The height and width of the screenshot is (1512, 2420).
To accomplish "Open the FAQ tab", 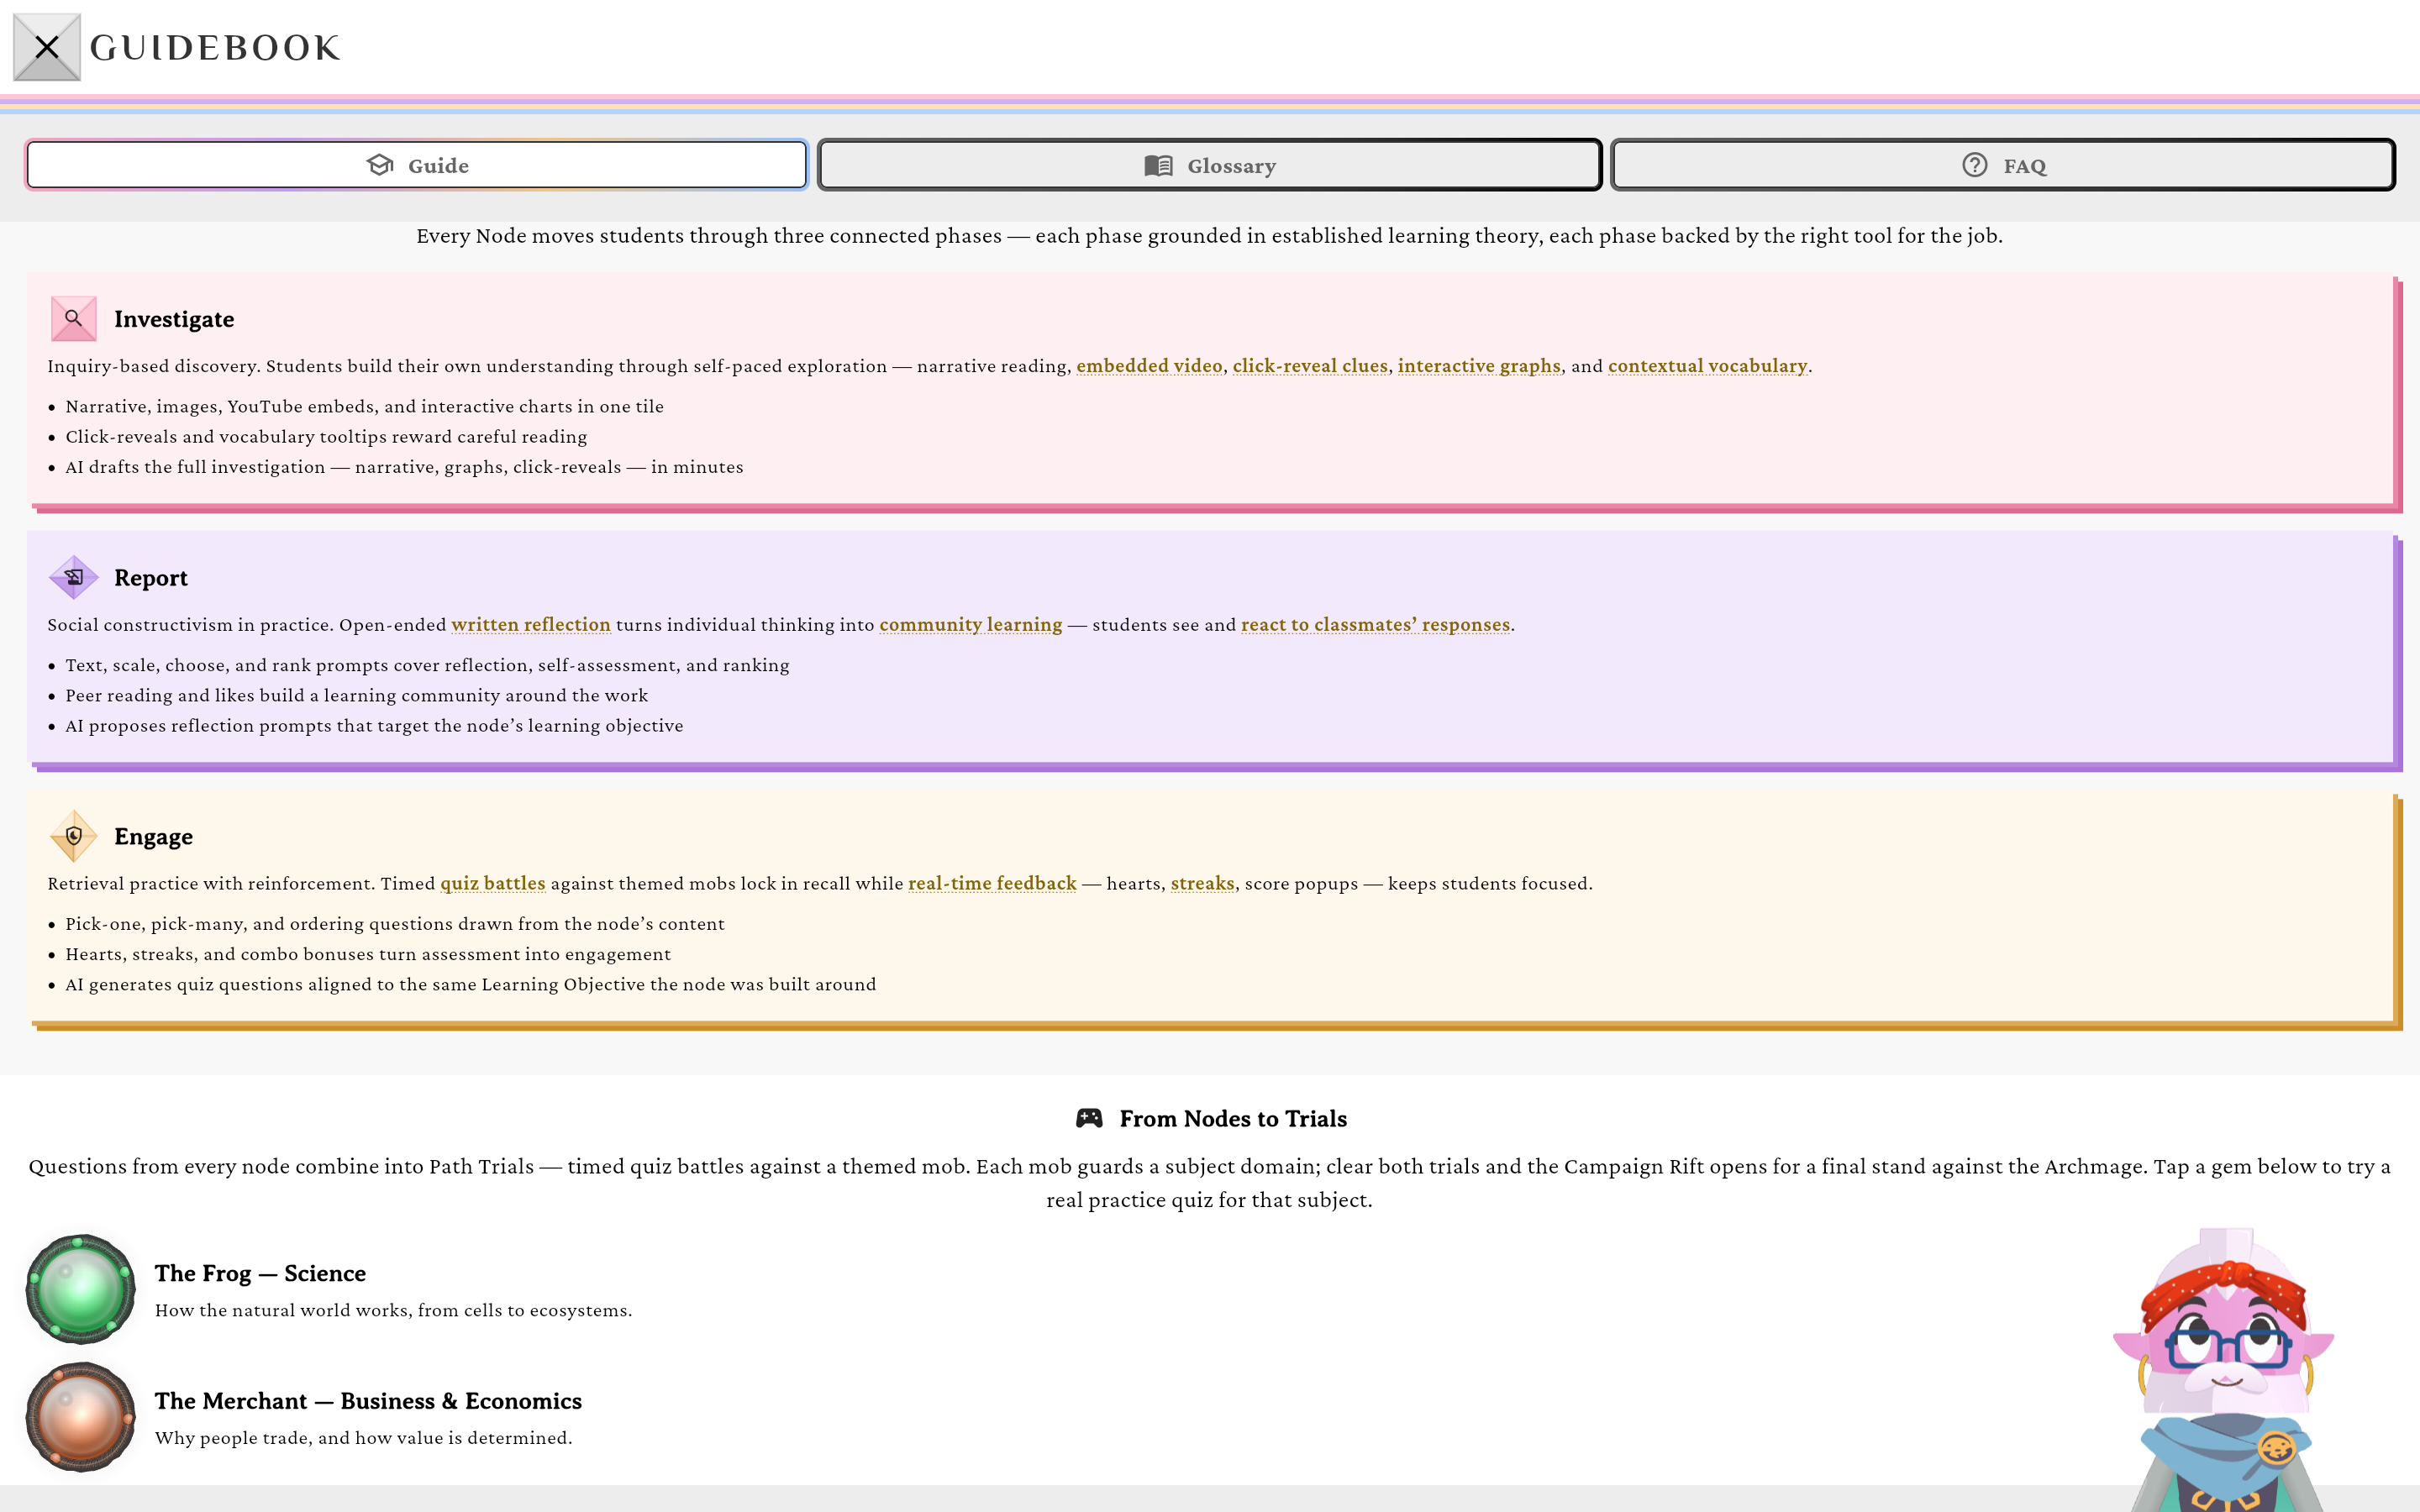I will 2003,165.
